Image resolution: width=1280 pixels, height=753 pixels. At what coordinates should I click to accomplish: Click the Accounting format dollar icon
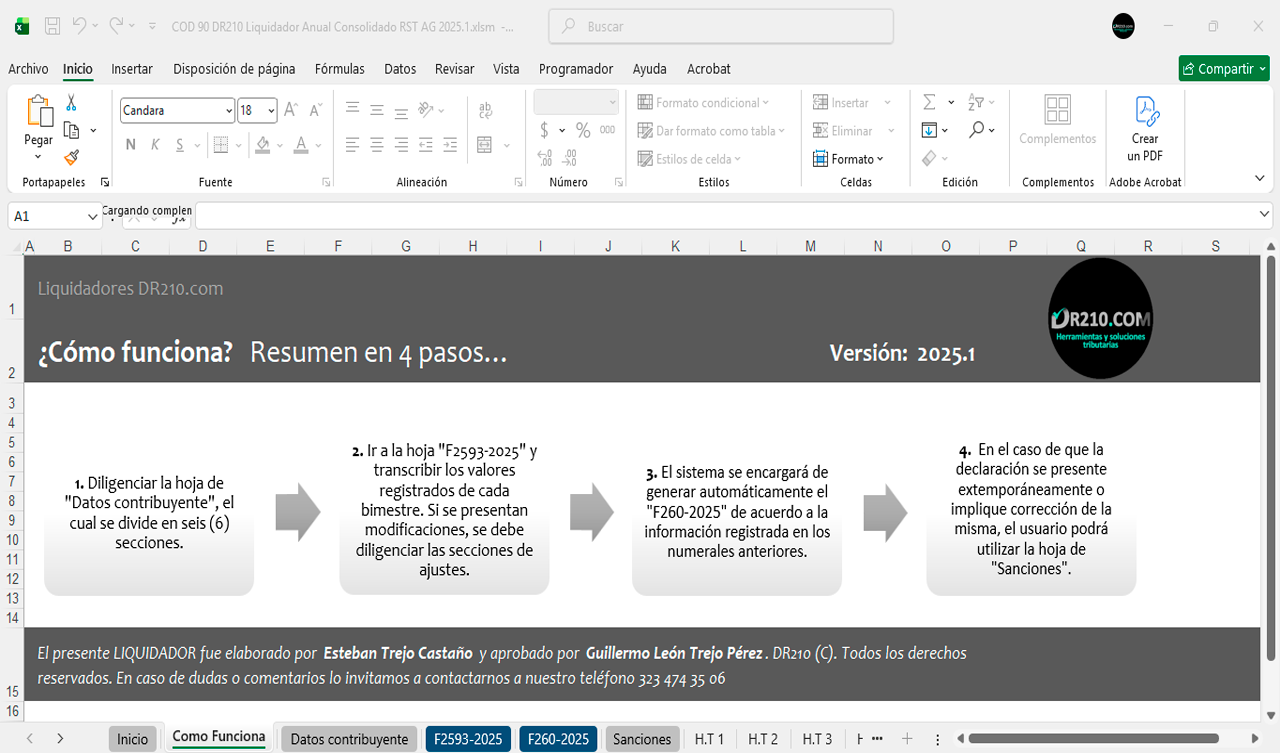click(x=544, y=130)
